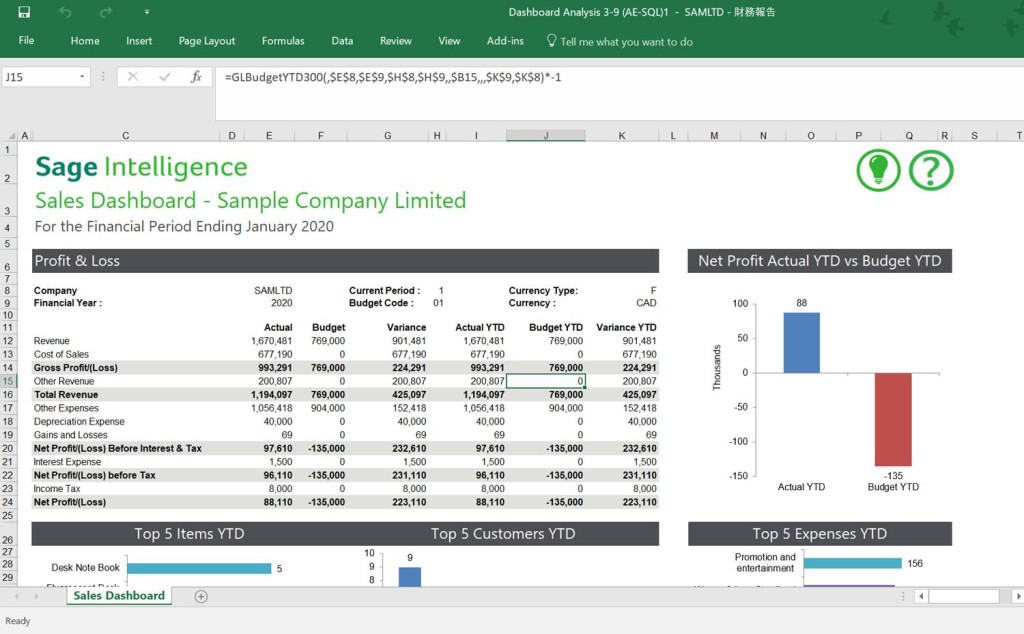Viewport: 1024px width, 634px height.
Task: Click the New Sheet plus icon
Action: (x=201, y=596)
